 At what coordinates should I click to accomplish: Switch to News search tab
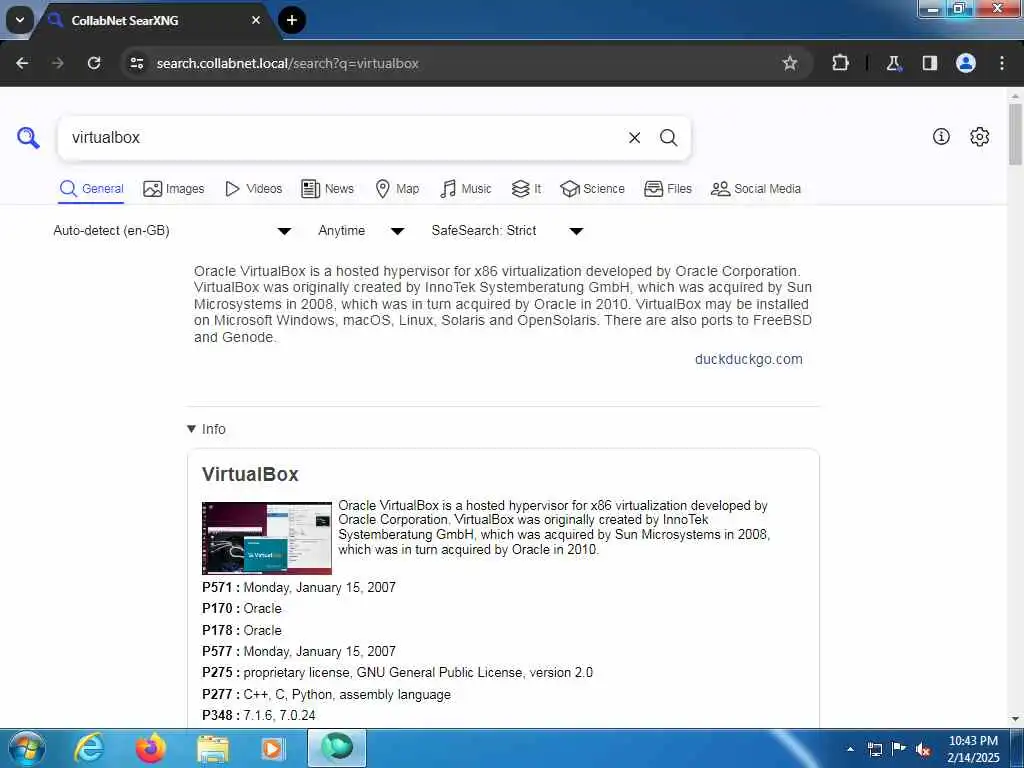point(327,189)
